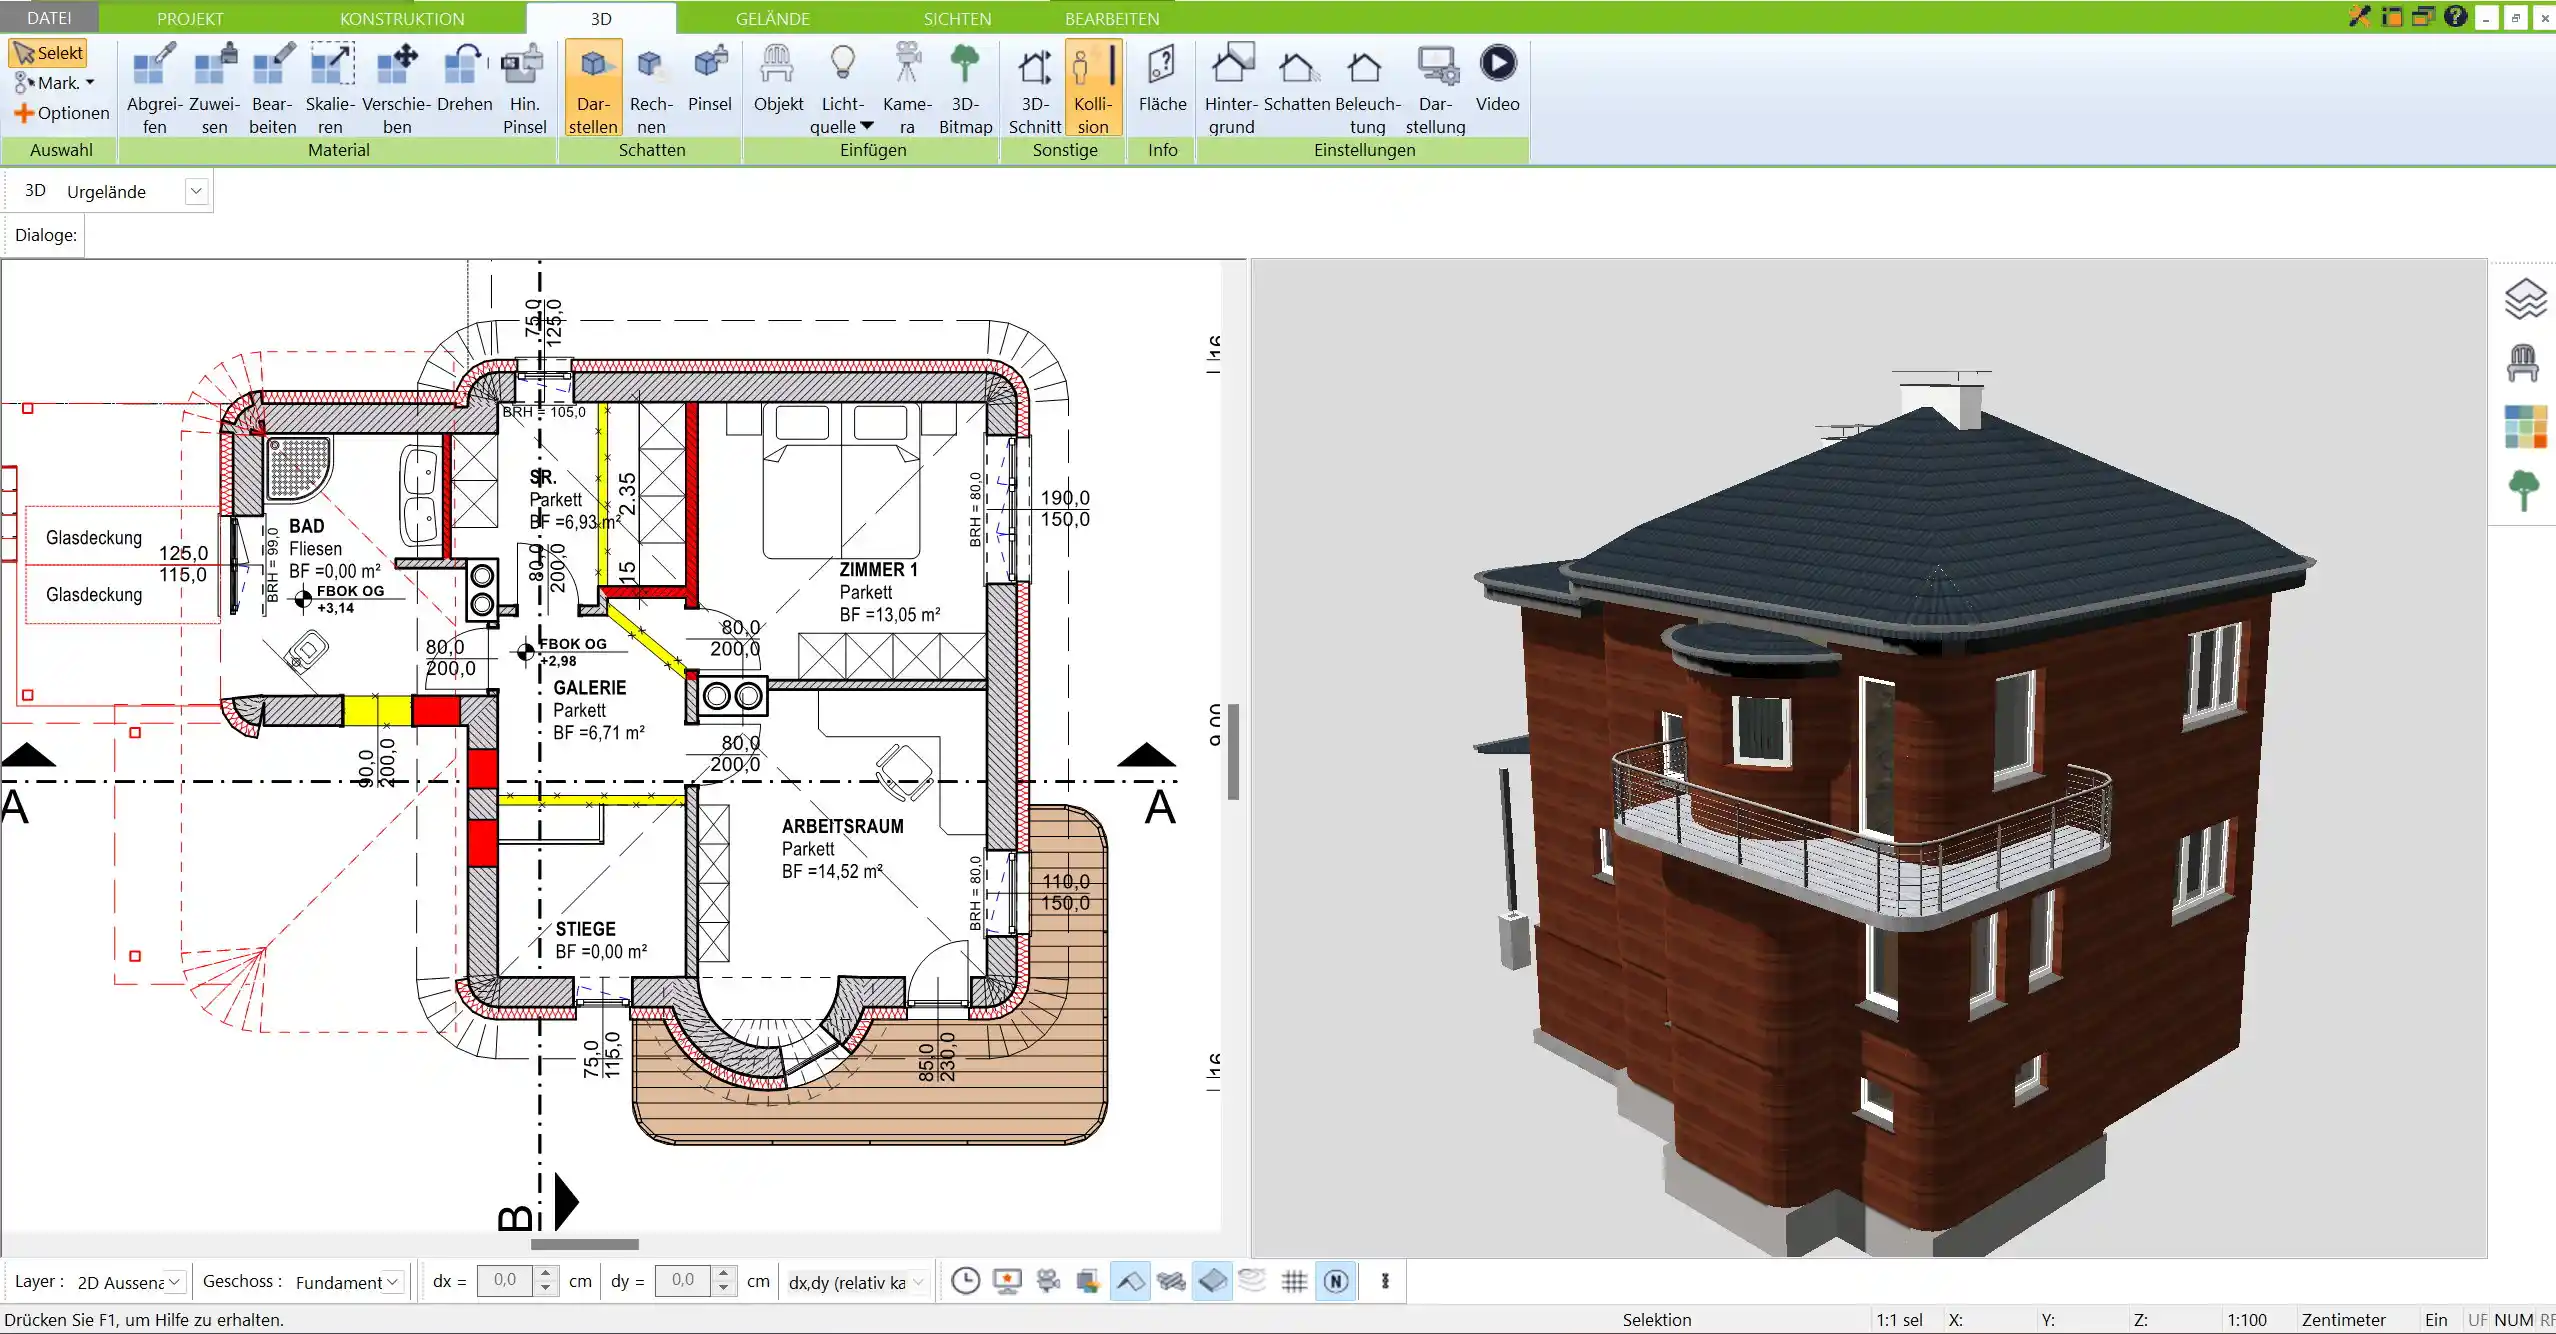Expand the Lichtquelle dropdown arrow
The width and height of the screenshot is (2556, 1334).
click(867, 126)
